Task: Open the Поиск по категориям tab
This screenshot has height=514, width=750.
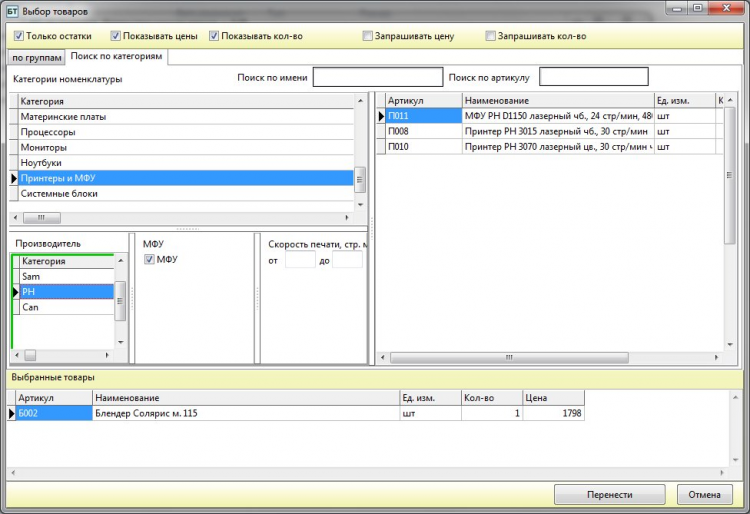Action: [x=116, y=56]
